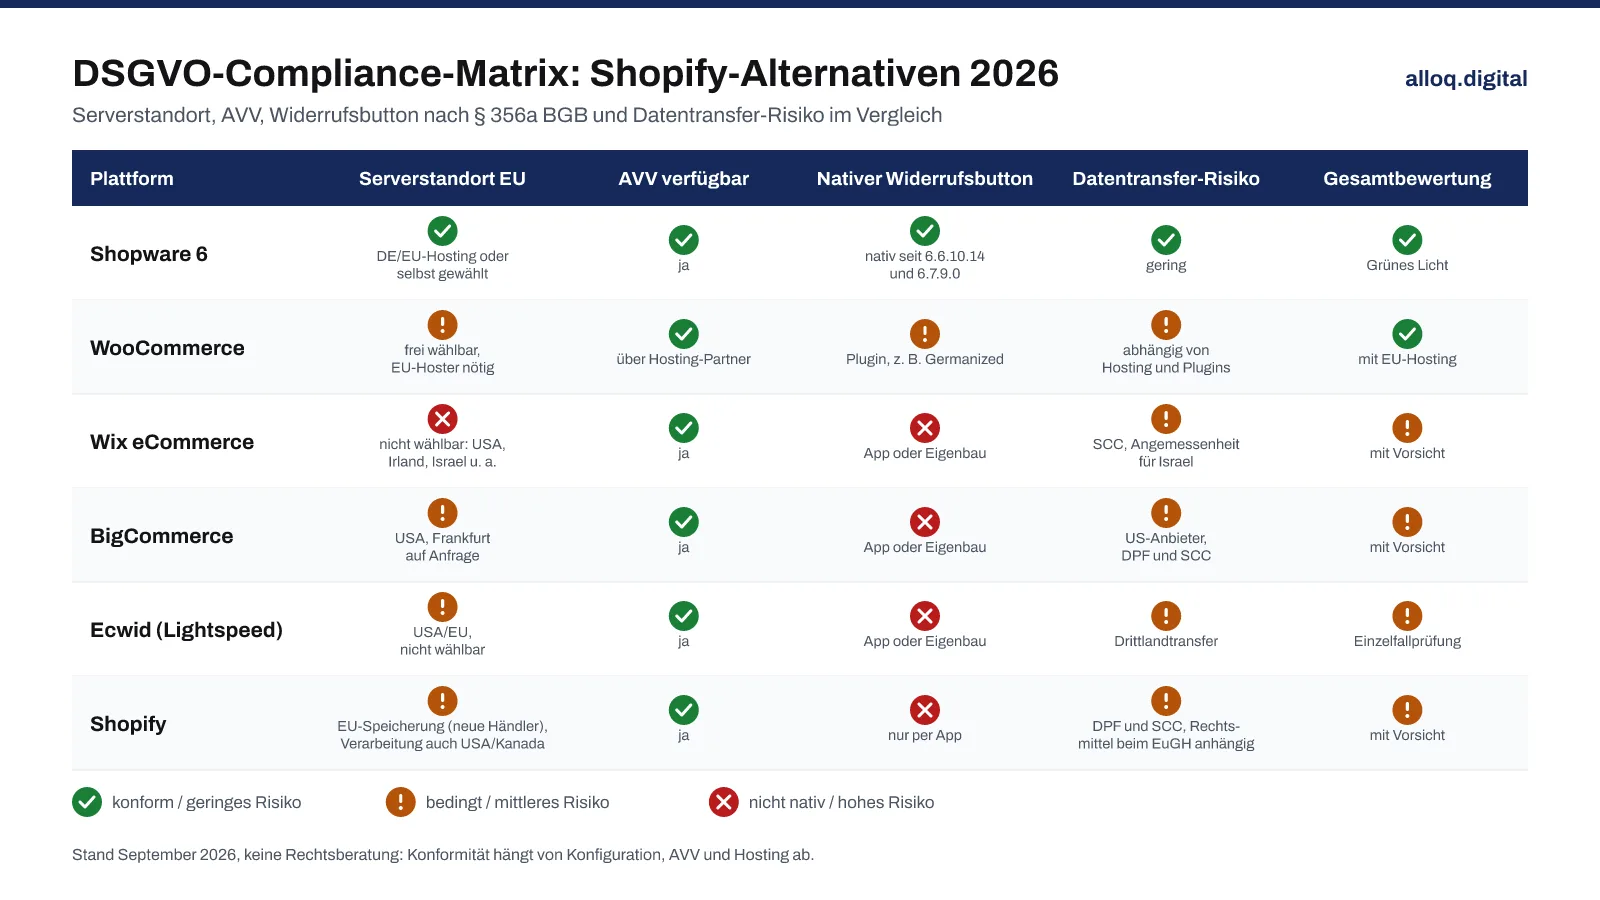Image resolution: width=1600 pixels, height=900 pixels.
Task: Select the 'Wix eCommerce' platform name
Action: coord(172,442)
